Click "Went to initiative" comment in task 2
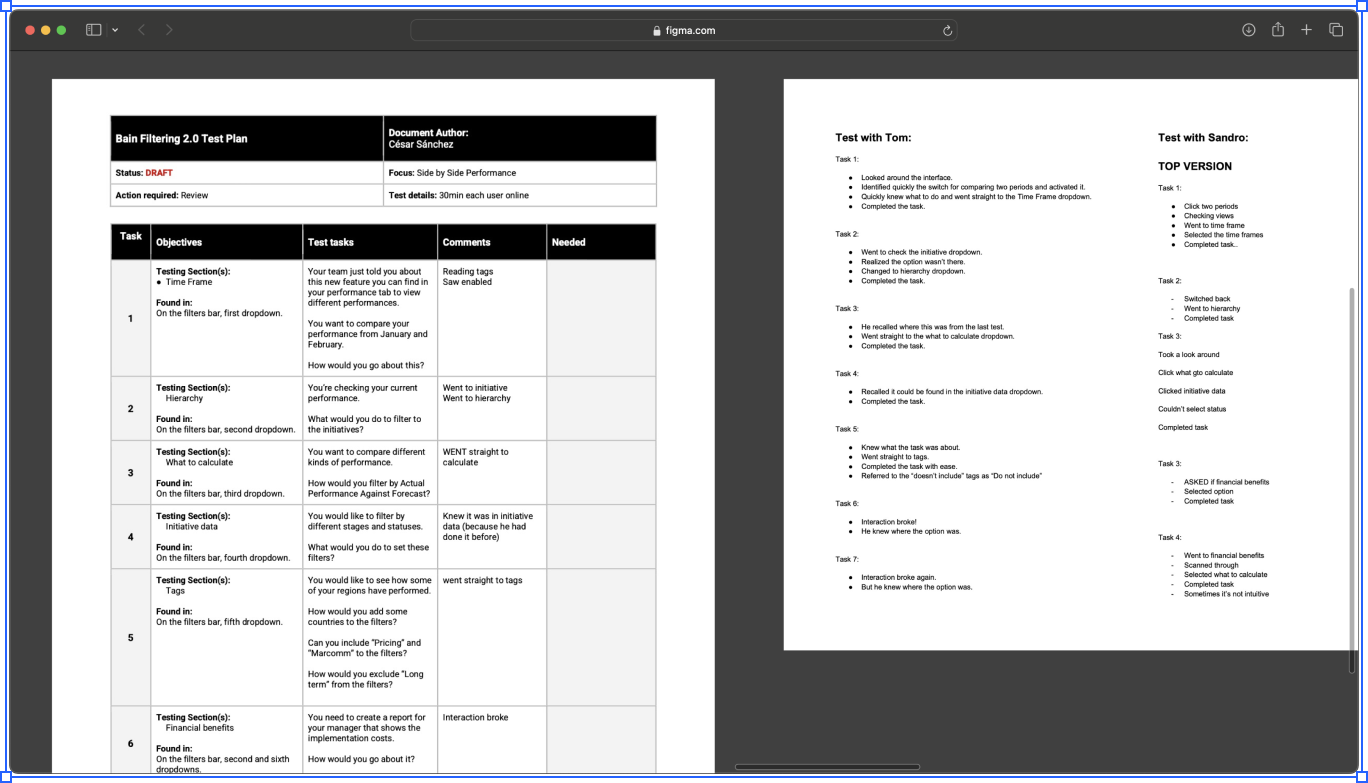 point(475,388)
